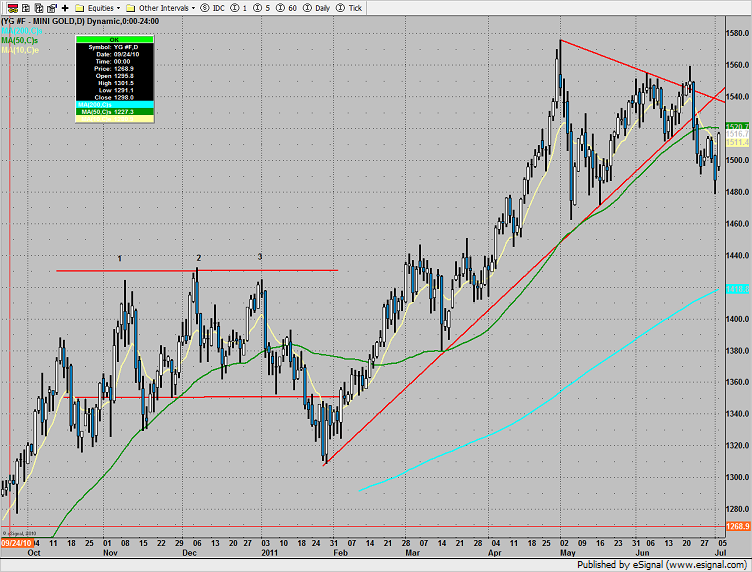Click the first red and yellow toolbar icon
Viewport: 752px width, 572px height.
point(13,8)
